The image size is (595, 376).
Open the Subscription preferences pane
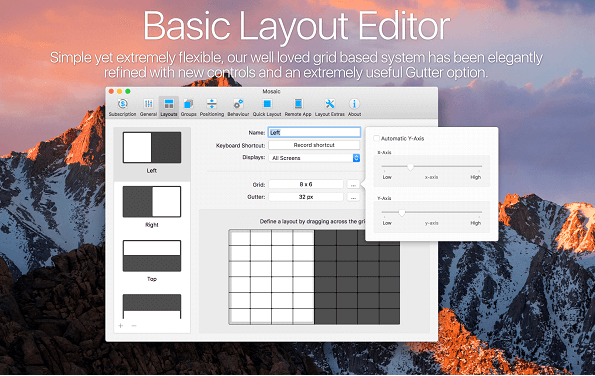point(122,107)
